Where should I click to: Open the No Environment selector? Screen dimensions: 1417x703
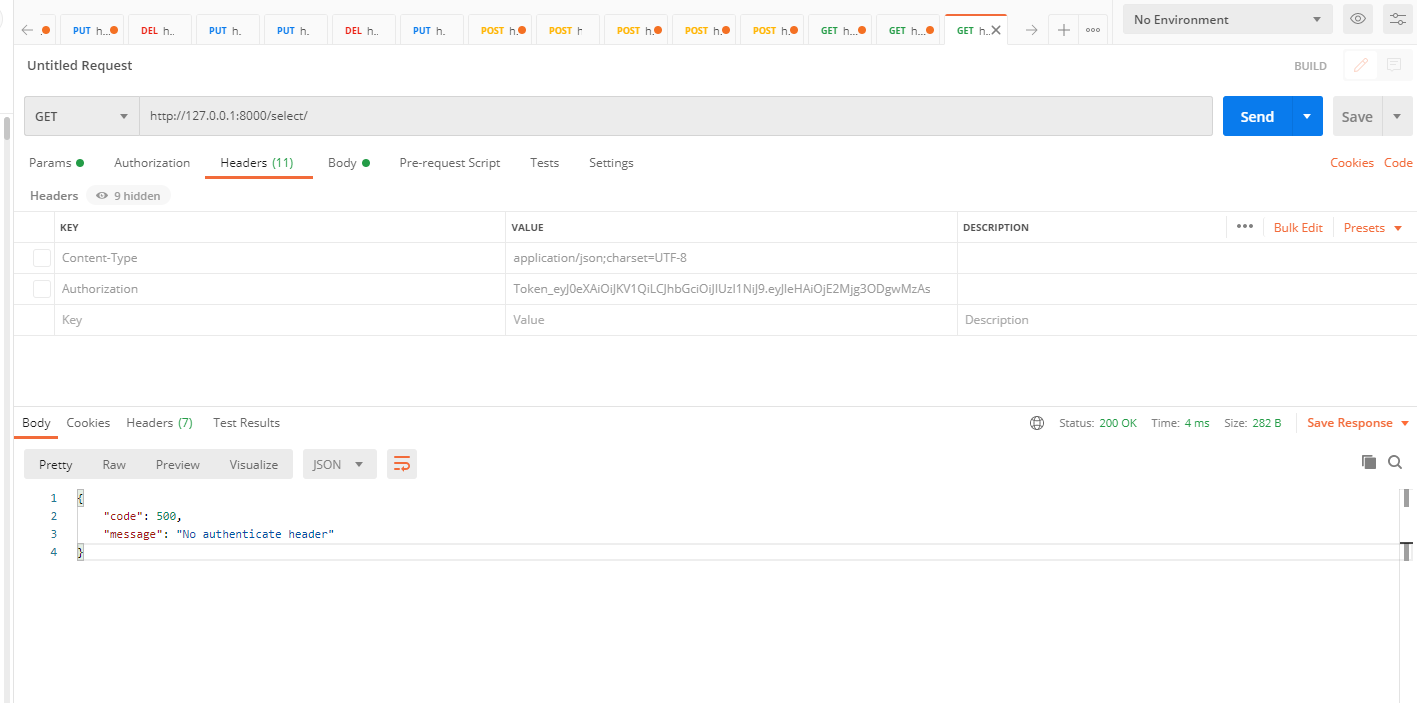[x=1228, y=19]
